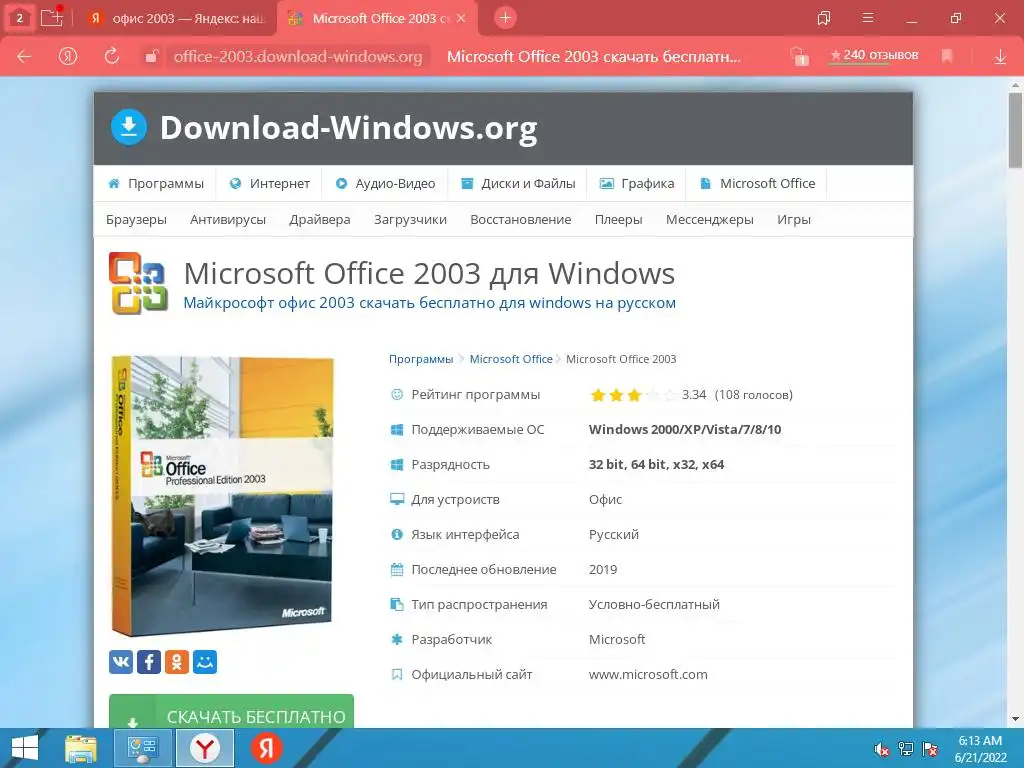
Task: Bookmark this page with the flag icon
Action: (947, 56)
